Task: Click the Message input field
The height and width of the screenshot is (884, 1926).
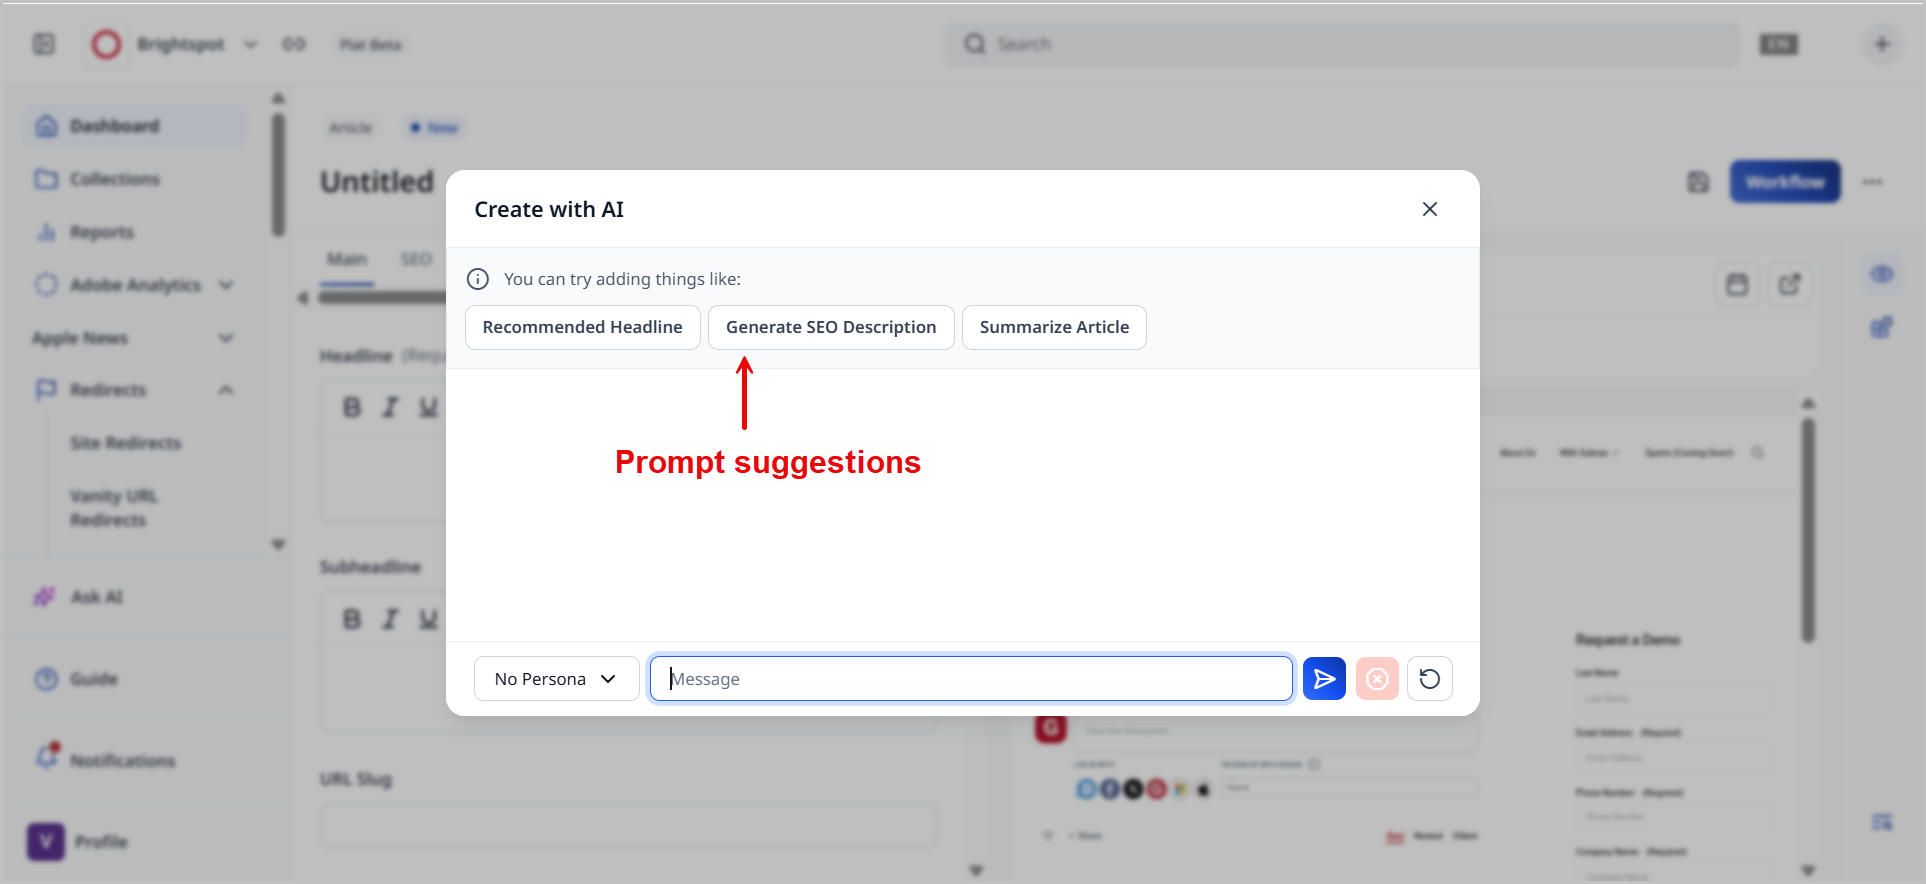Action: (970, 679)
